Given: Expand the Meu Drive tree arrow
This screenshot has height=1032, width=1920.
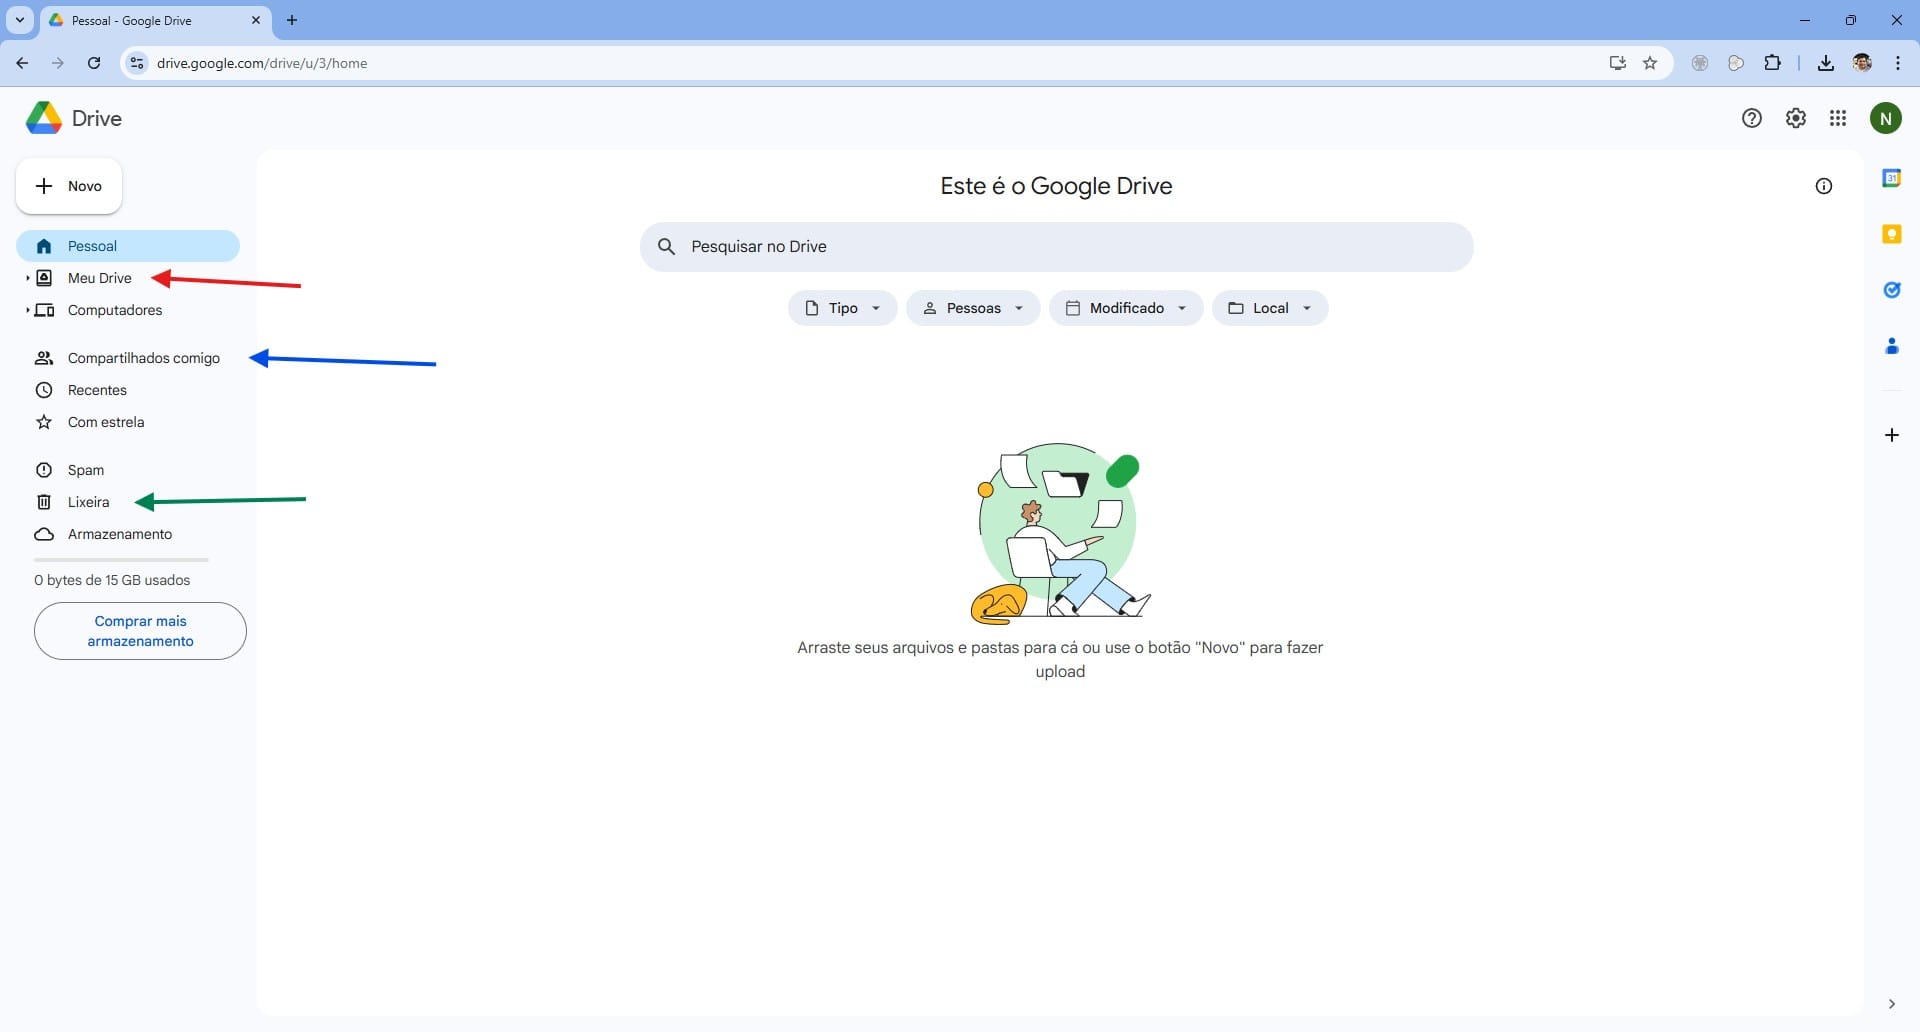Looking at the screenshot, I should click(27, 278).
